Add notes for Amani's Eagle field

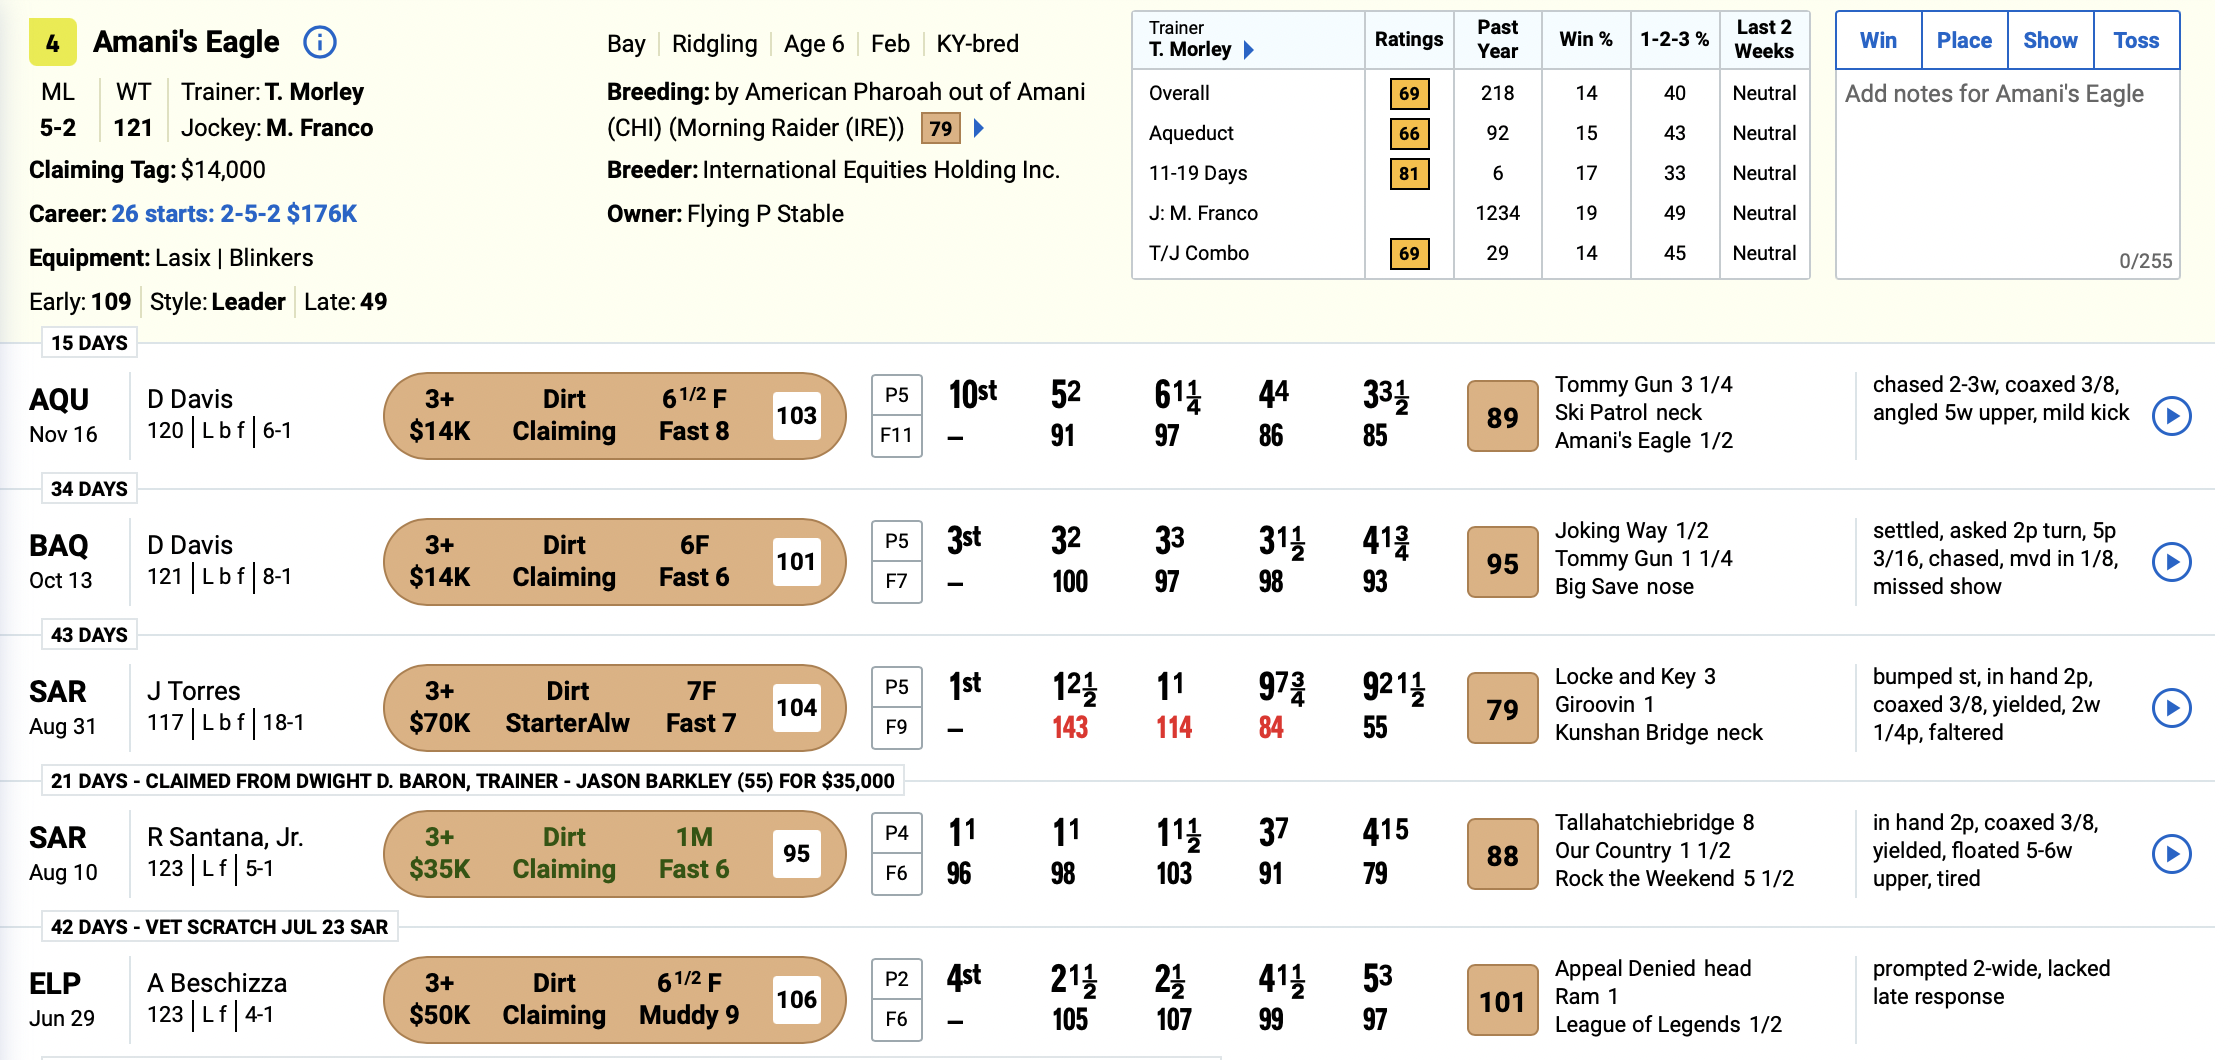coord(2007,174)
